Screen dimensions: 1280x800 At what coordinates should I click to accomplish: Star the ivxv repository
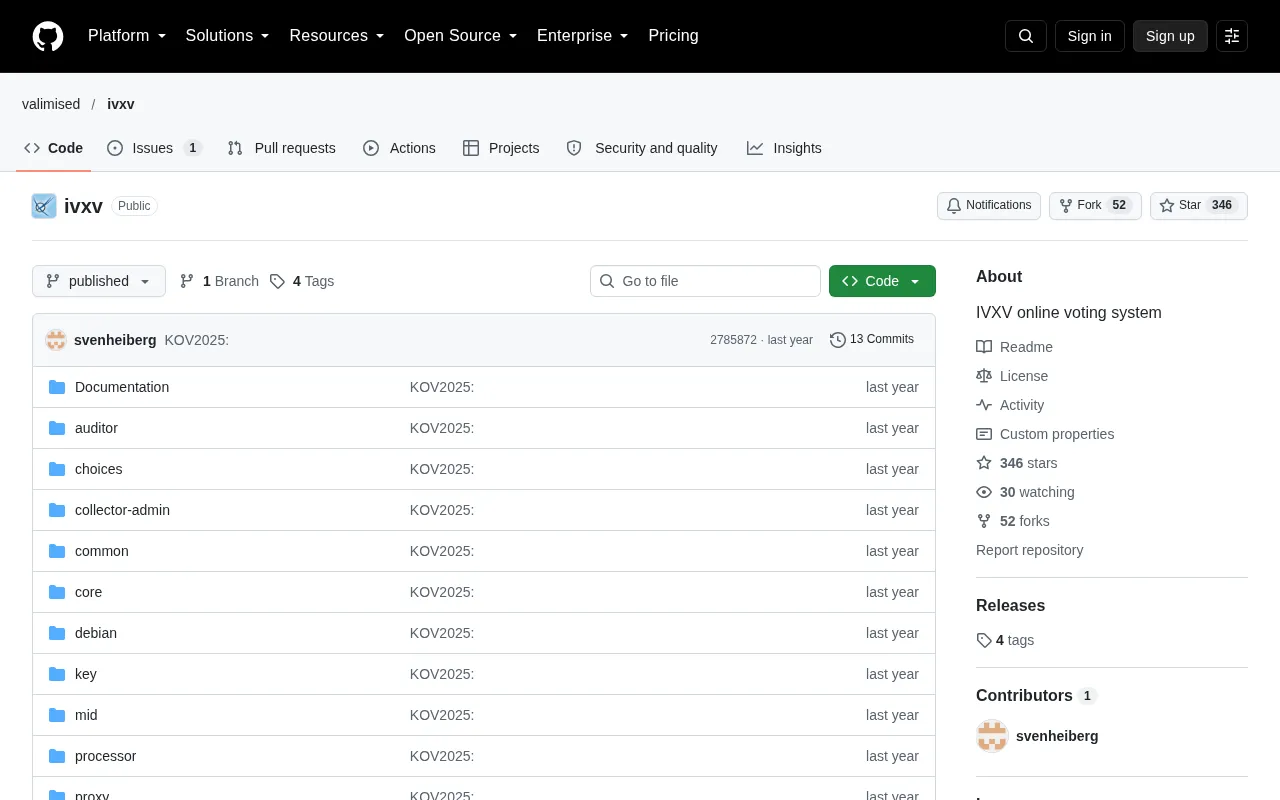tap(1199, 206)
